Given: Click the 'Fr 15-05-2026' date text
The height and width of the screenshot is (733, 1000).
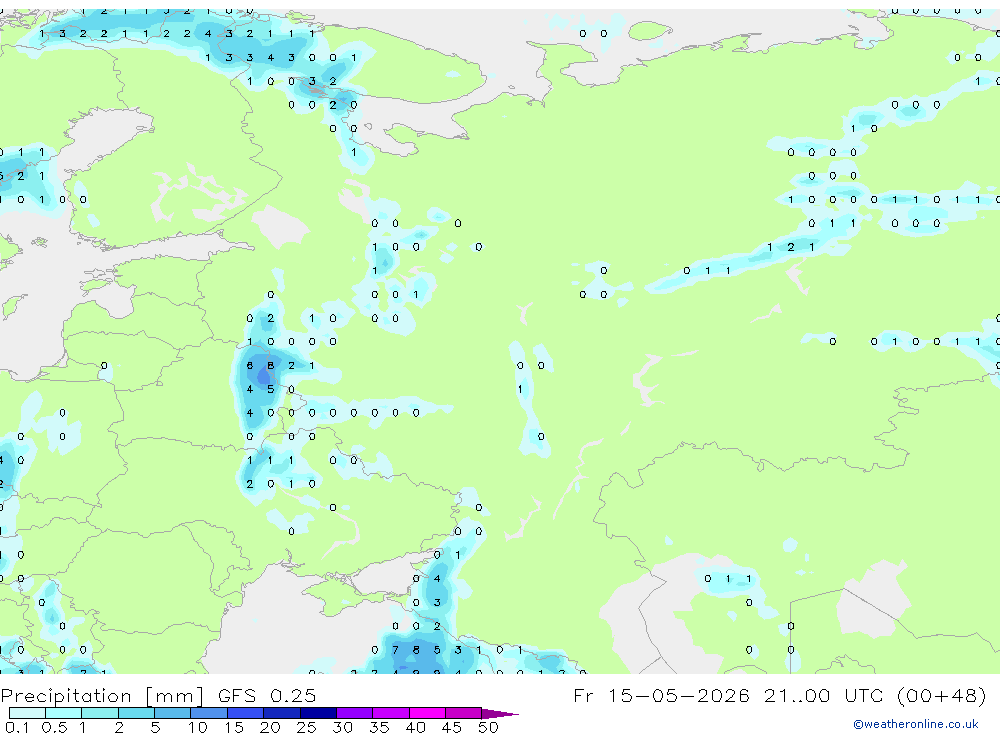Looking at the screenshot, I should pyautogui.click(x=661, y=695).
